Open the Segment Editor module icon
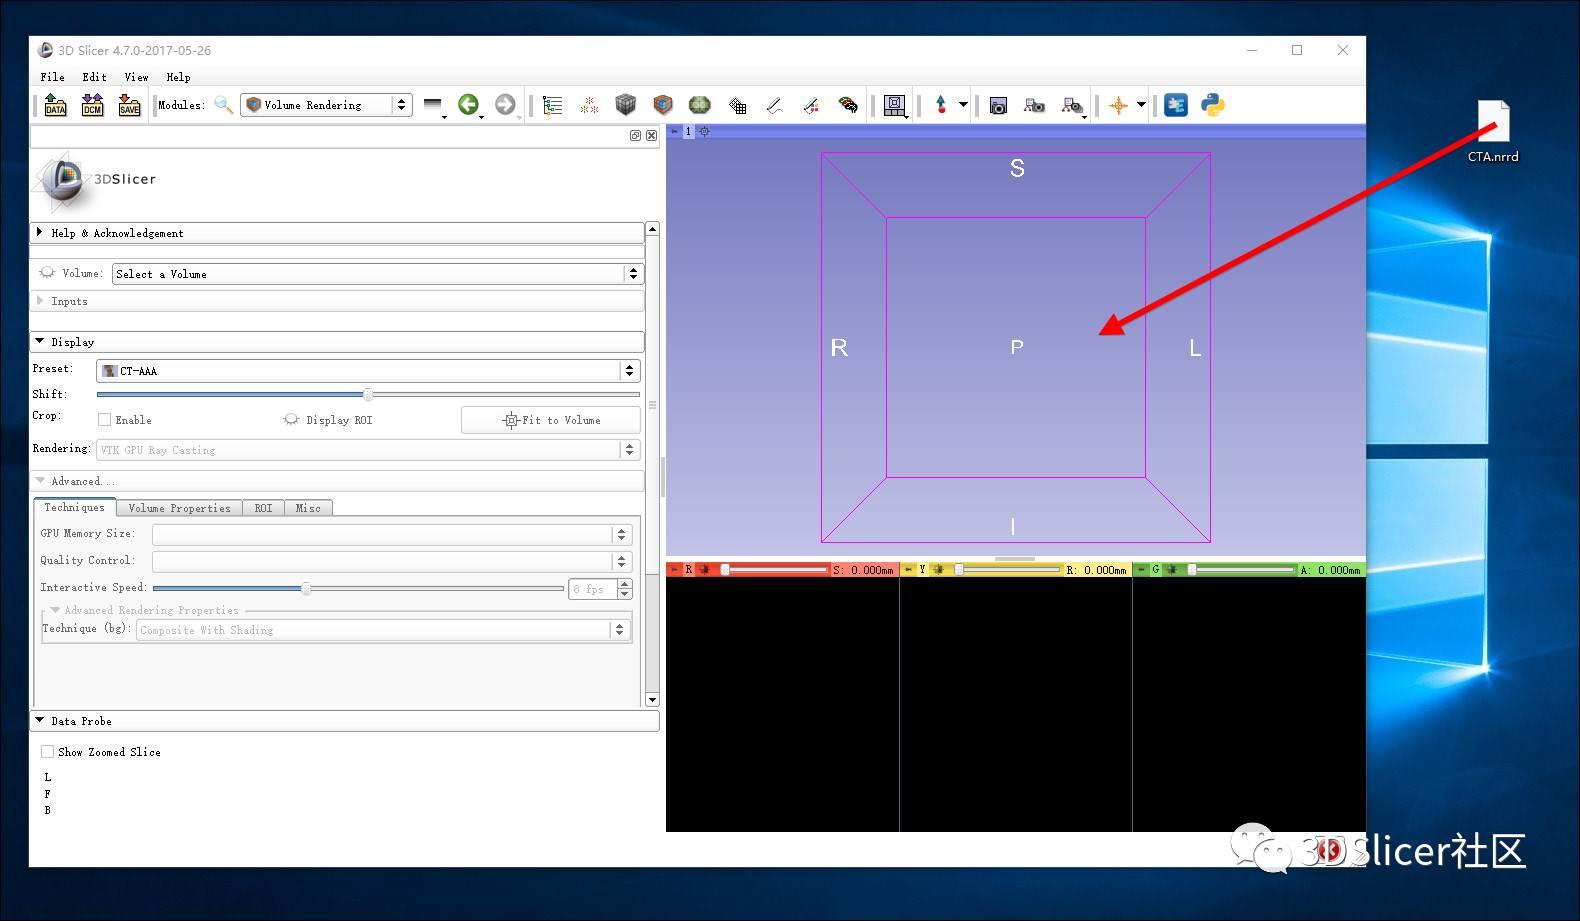 coord(848,105)
